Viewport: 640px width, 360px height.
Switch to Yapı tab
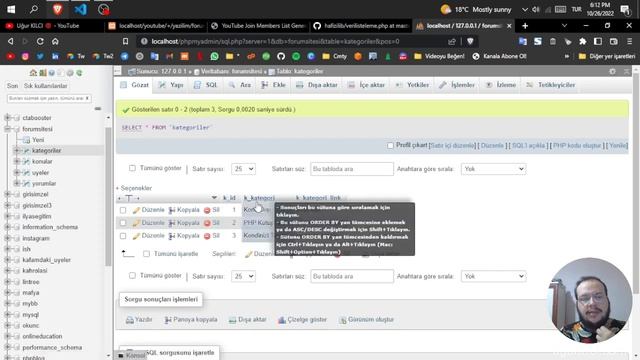[171, 85]
